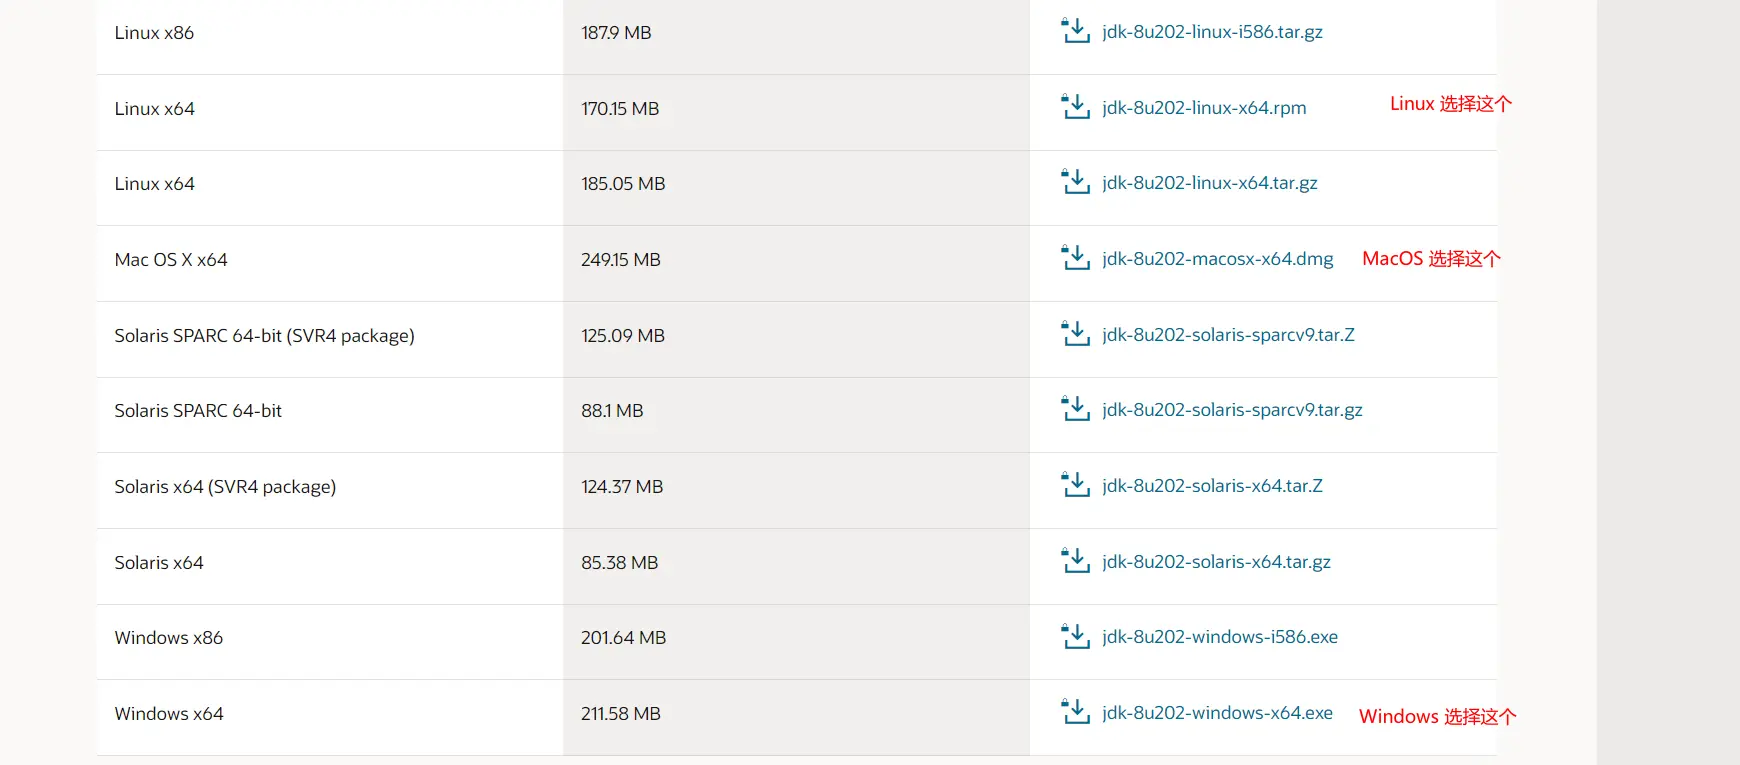Image resolution: width=1740 pixels, height=765 pixels.
Task: Click the '211.58 MB' file size
Action: [621, 714]
